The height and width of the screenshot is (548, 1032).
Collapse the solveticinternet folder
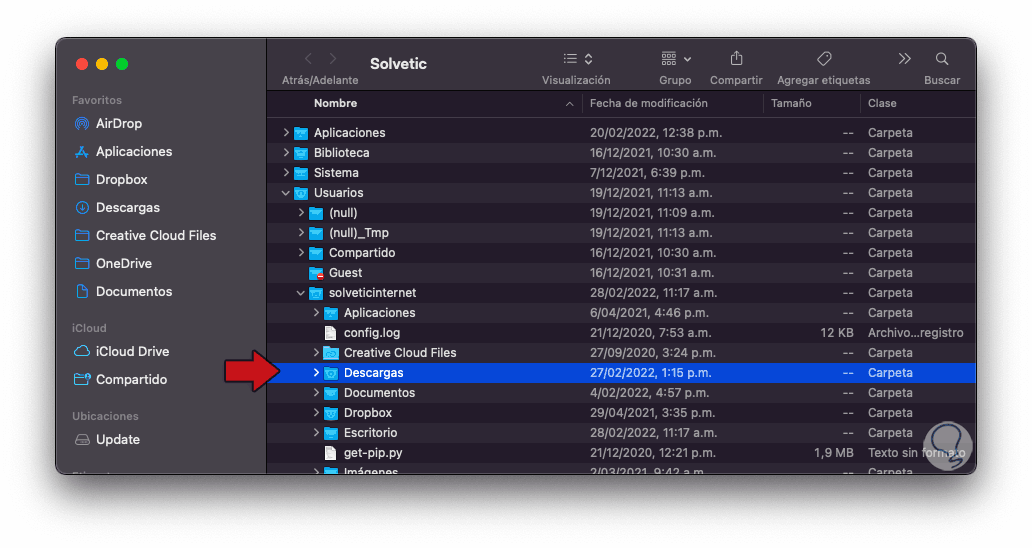tap(301, 293)
